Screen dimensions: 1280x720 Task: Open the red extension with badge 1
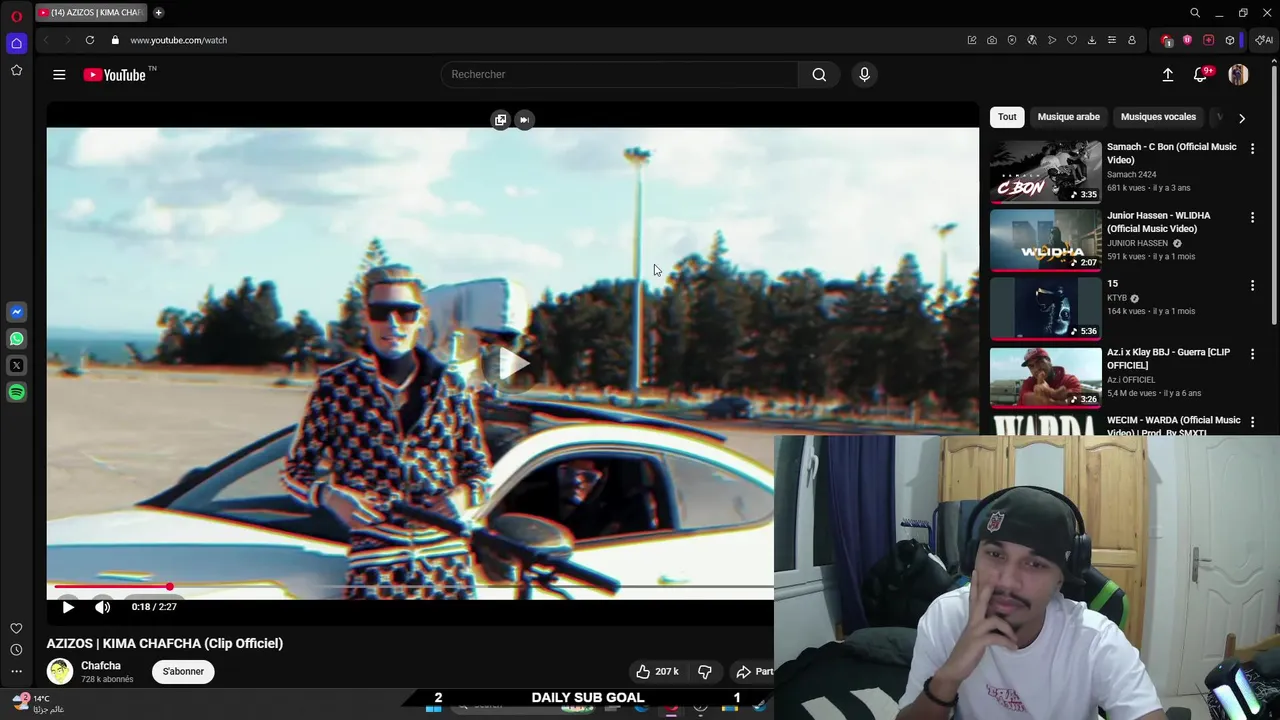coord(1166,40)
